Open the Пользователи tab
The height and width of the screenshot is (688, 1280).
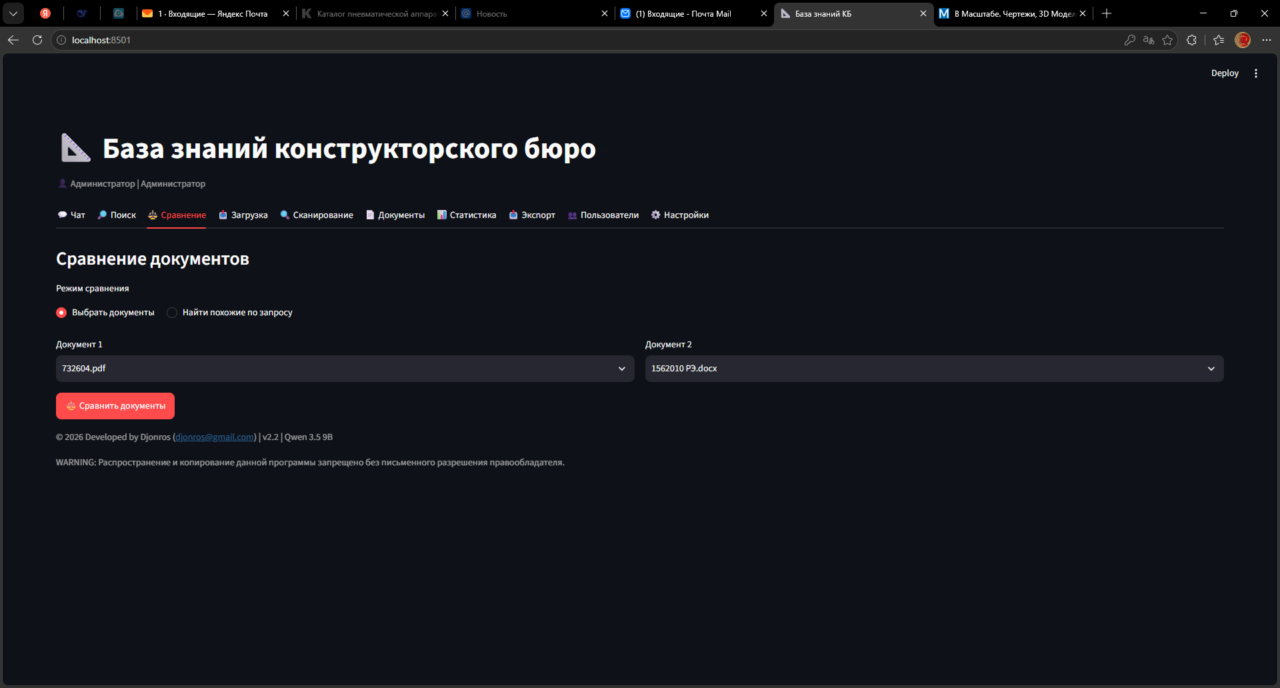tap(603, 215)
